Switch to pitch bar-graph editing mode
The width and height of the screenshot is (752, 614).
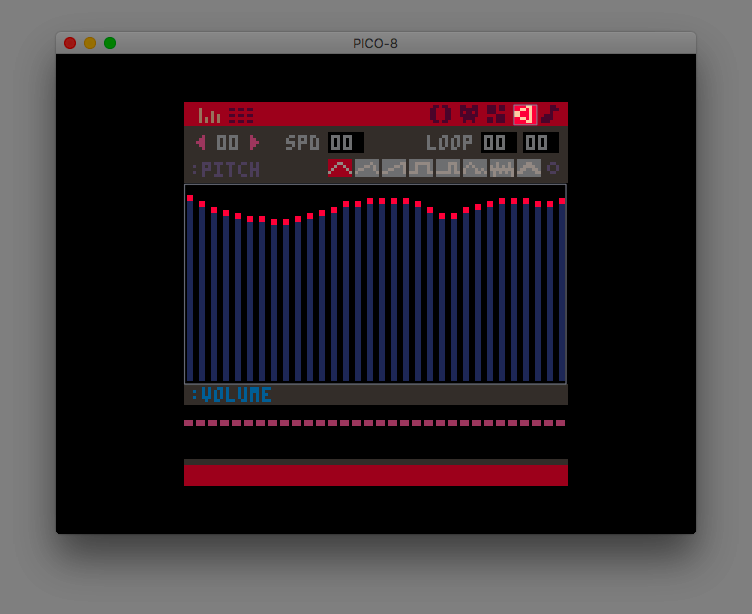coord(210,115)
